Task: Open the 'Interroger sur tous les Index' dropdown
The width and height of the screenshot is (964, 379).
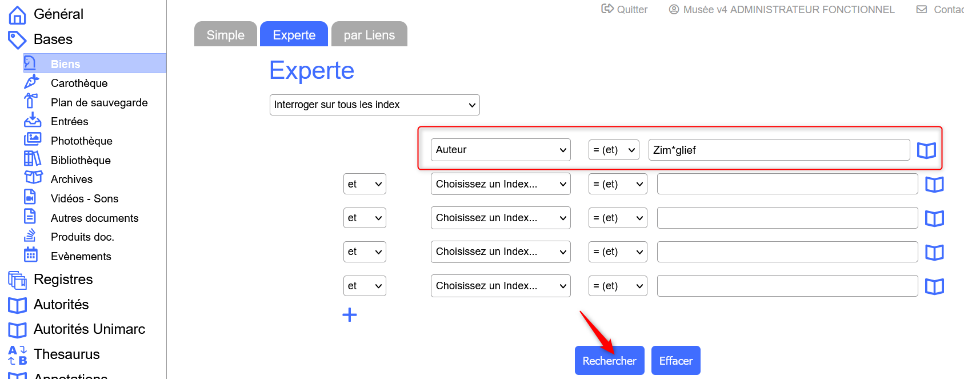Action: 374,105
